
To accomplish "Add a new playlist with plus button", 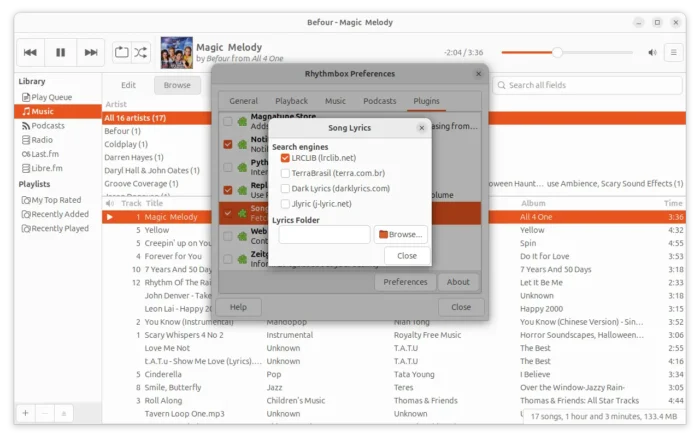I will pyautogui.click(x=25, y=413).
